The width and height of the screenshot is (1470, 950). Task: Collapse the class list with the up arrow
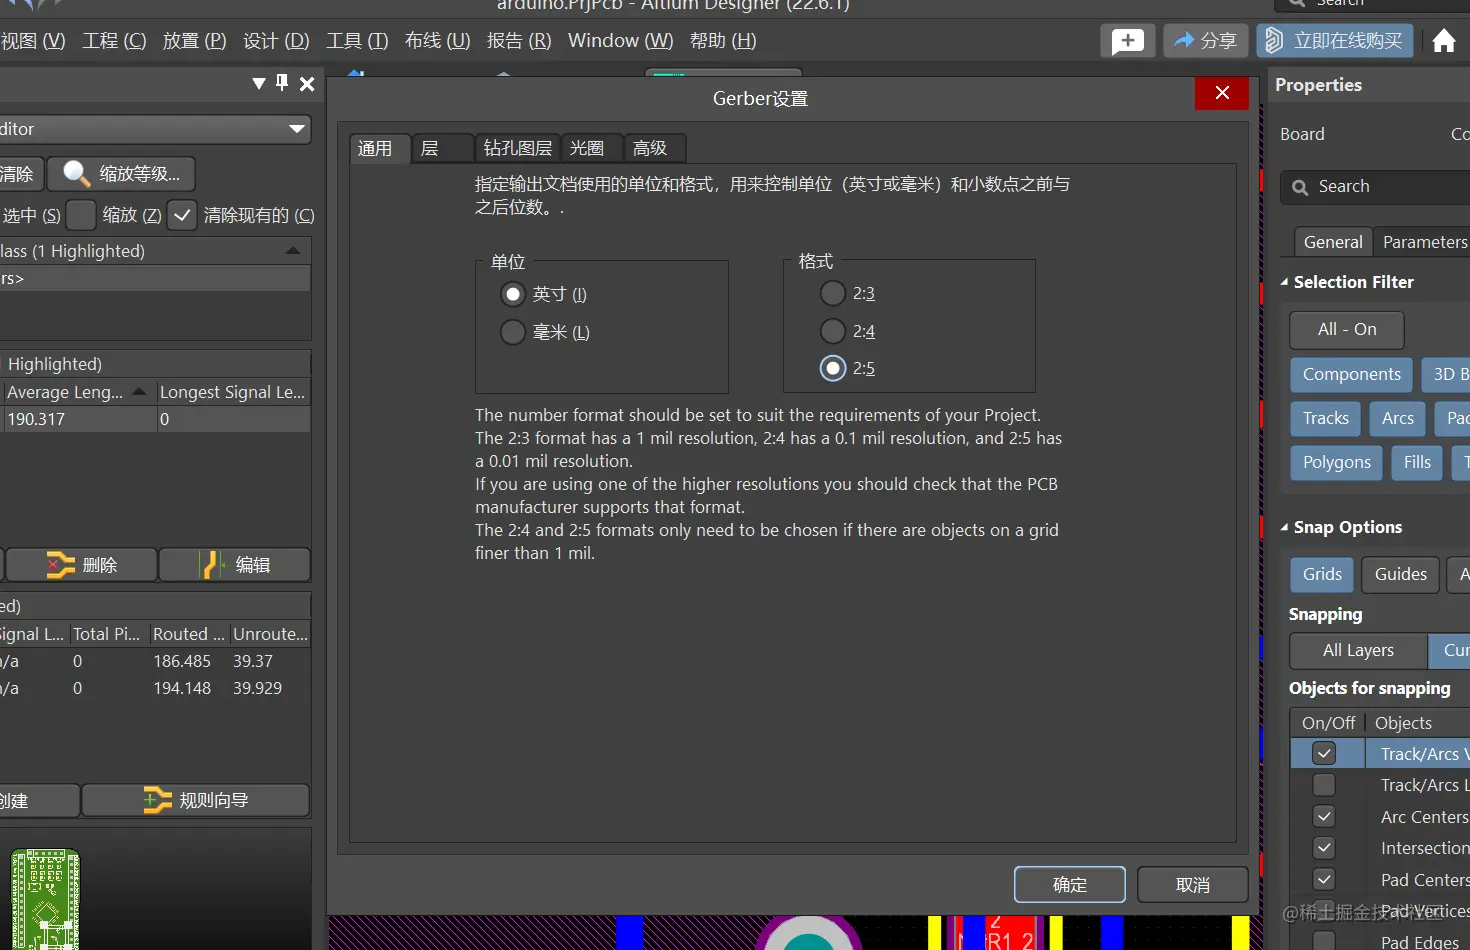point(293,251)
